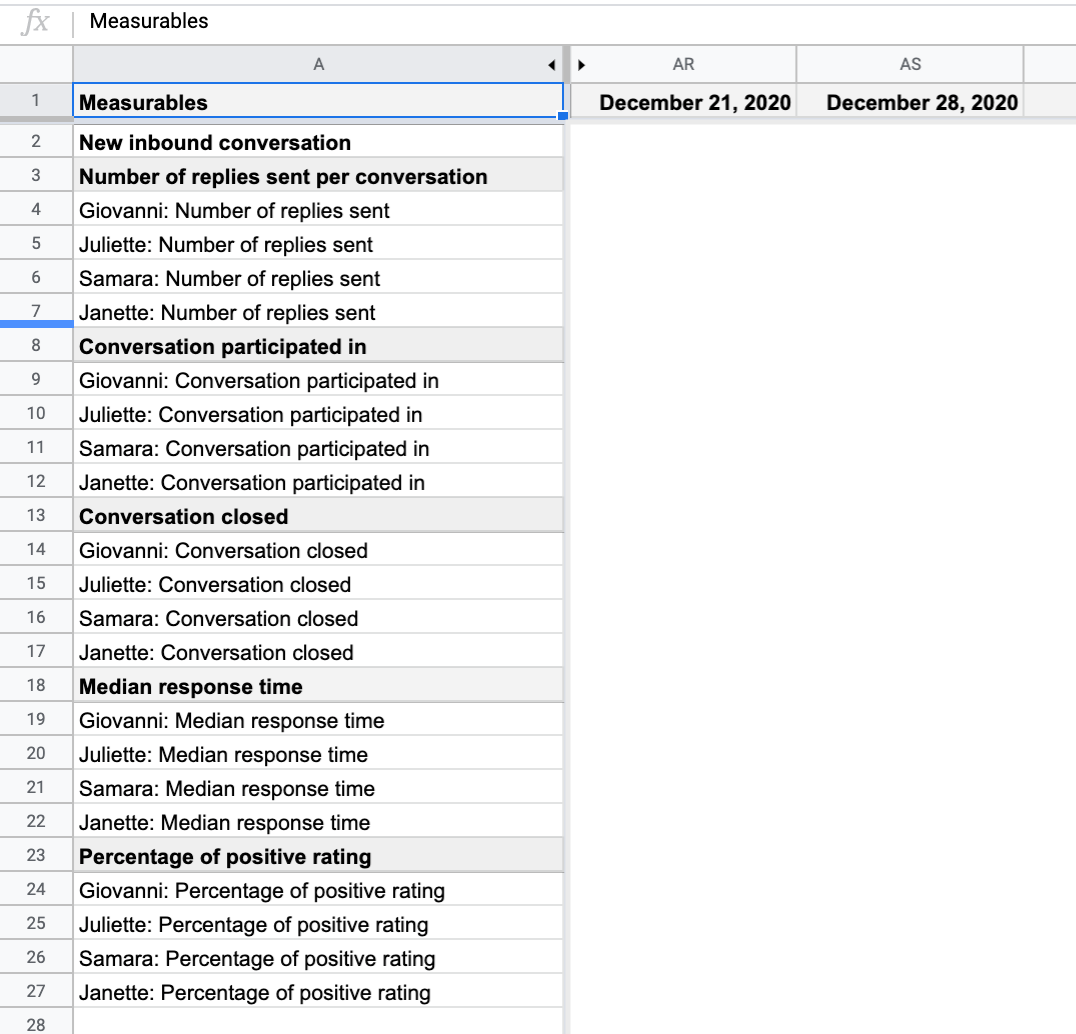Select Janette: Number of replies sent cell
The width and height of the screenshot is (1076, 1034).
pyautogui.click(x=318, y=312)
